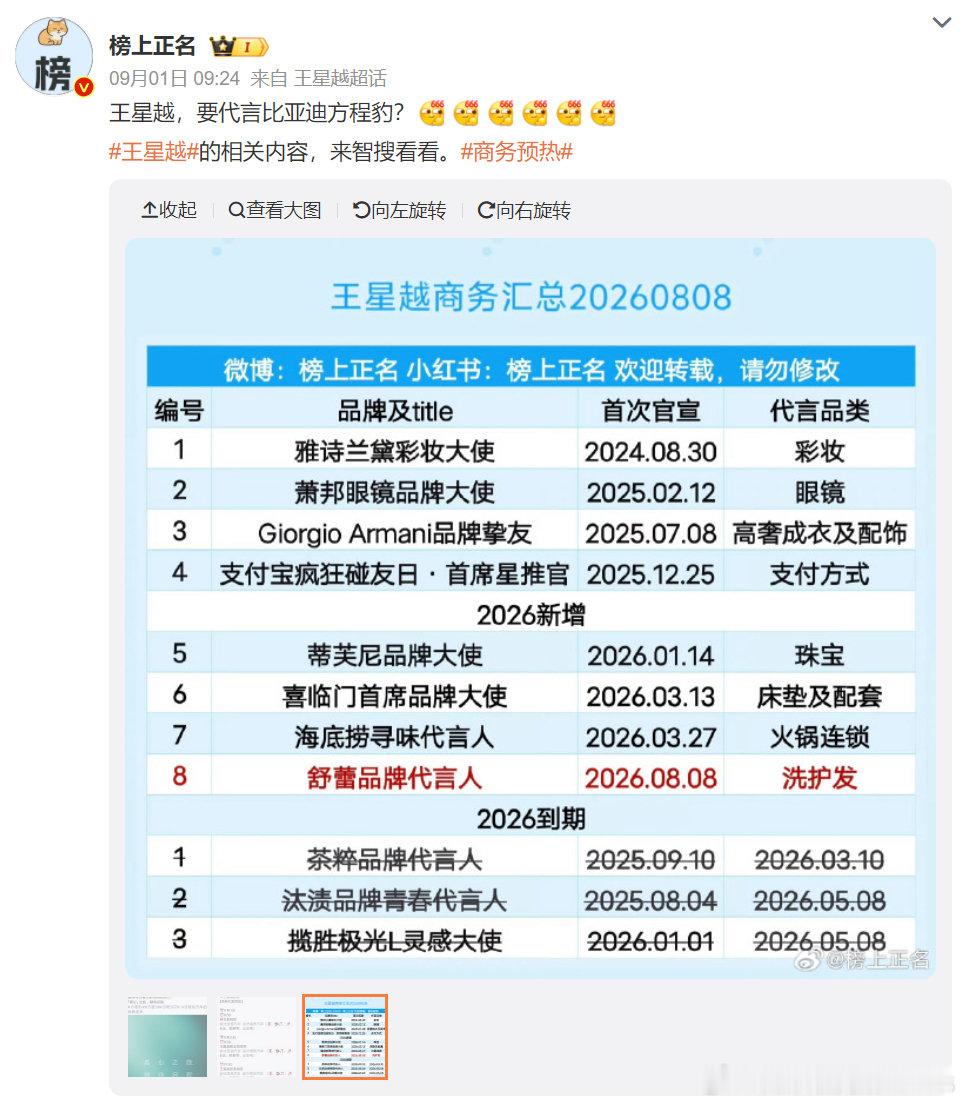The width and height of the screenshot is (963, 1104).
Task: Click the orange verified V badge
Action: coord(84,87)
